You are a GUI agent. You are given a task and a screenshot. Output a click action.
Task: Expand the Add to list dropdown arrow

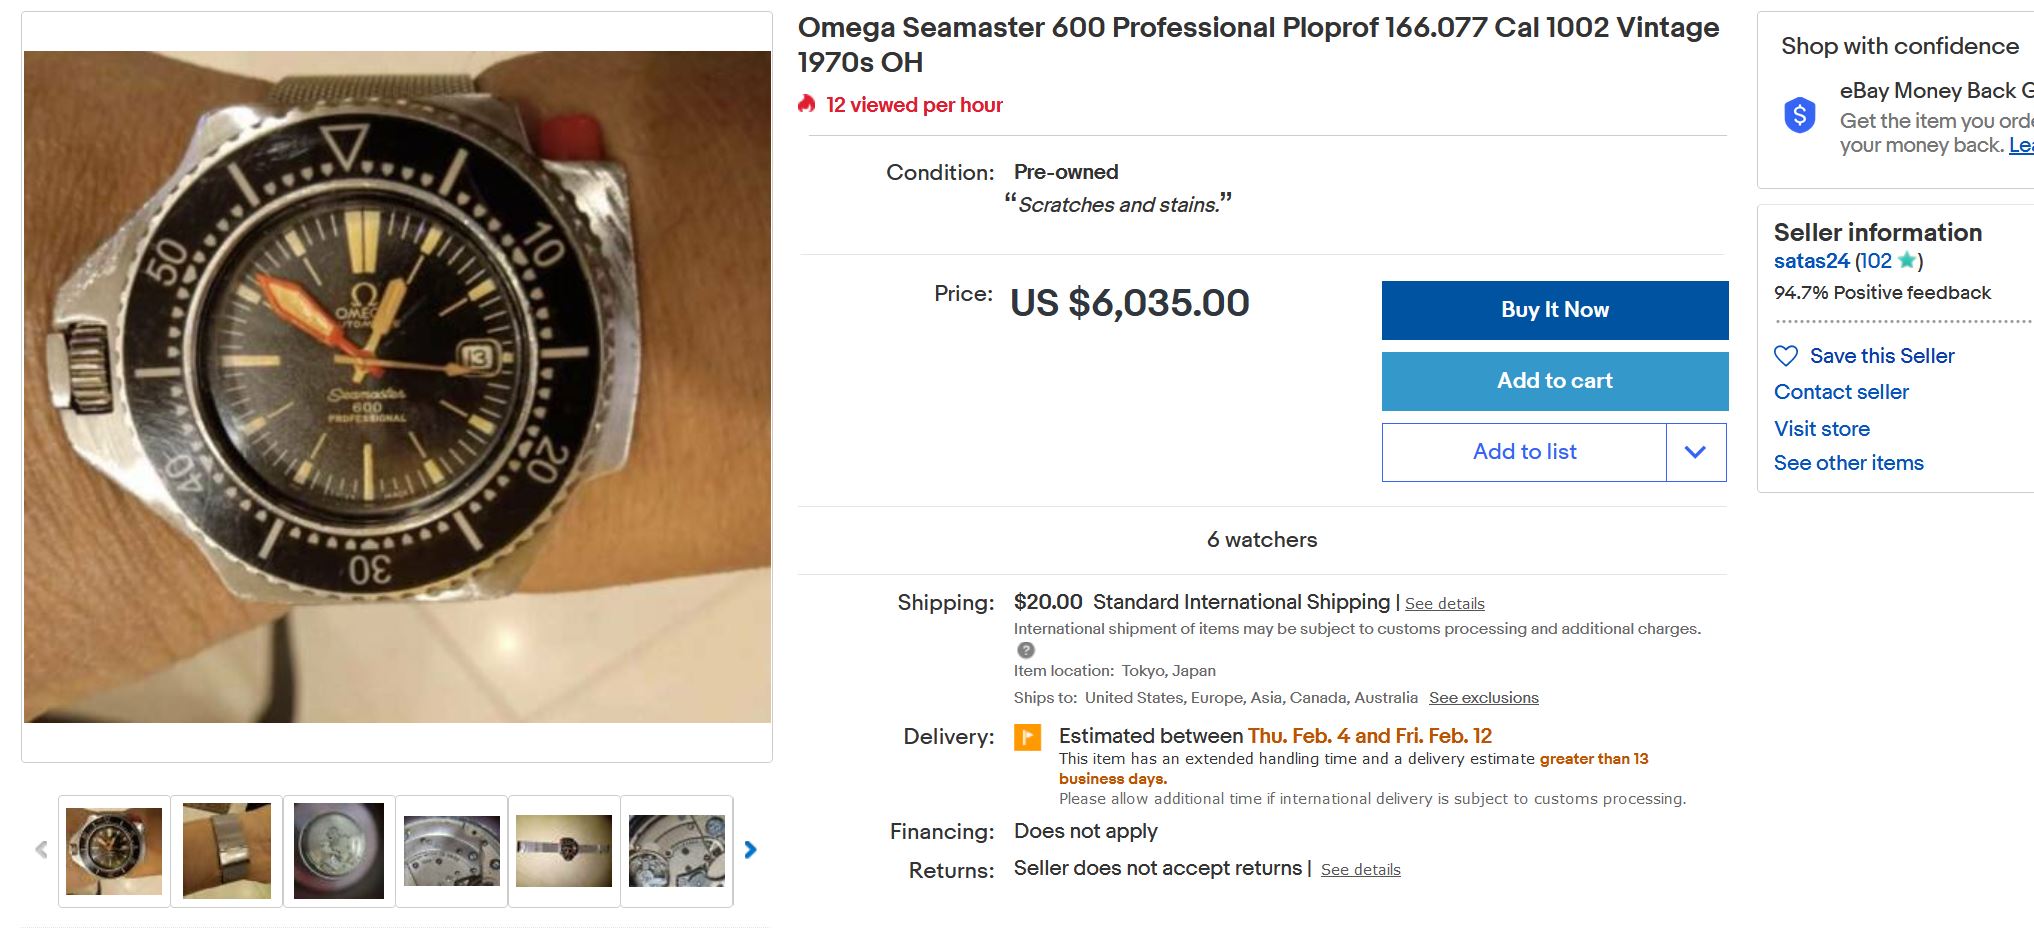[x=1695, y=452]
